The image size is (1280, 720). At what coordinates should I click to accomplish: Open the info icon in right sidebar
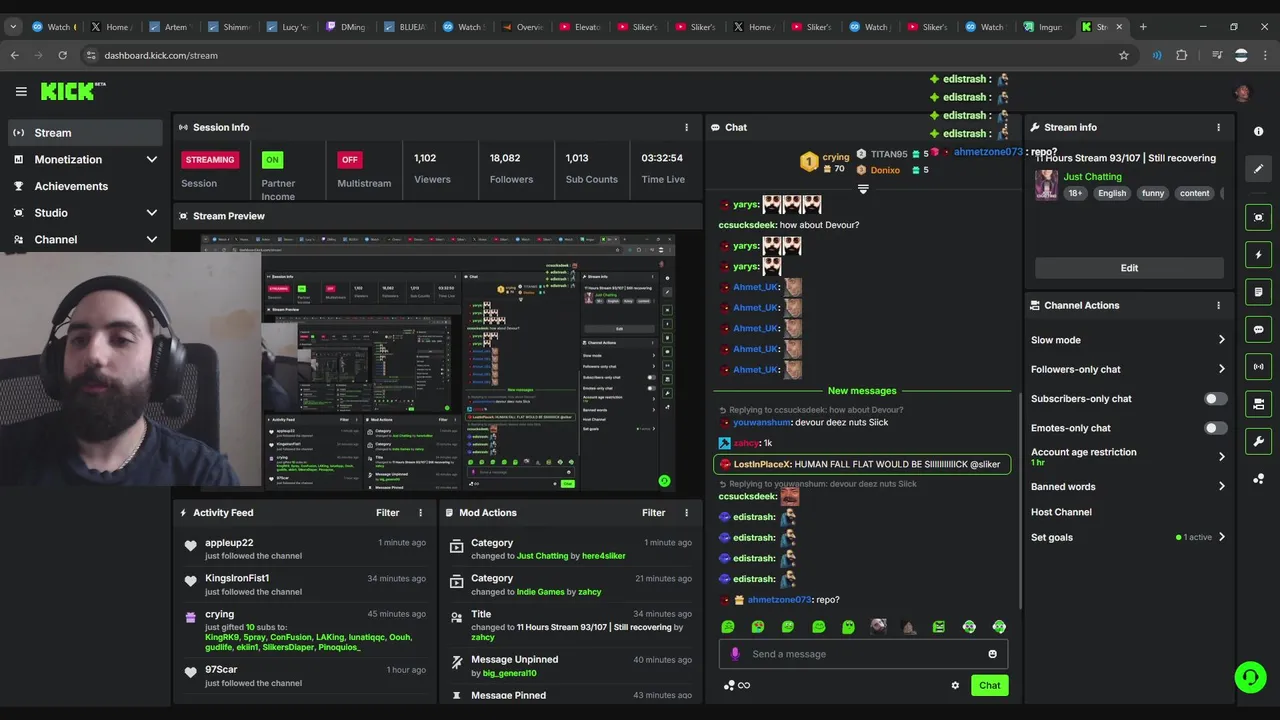point(1258,132)
